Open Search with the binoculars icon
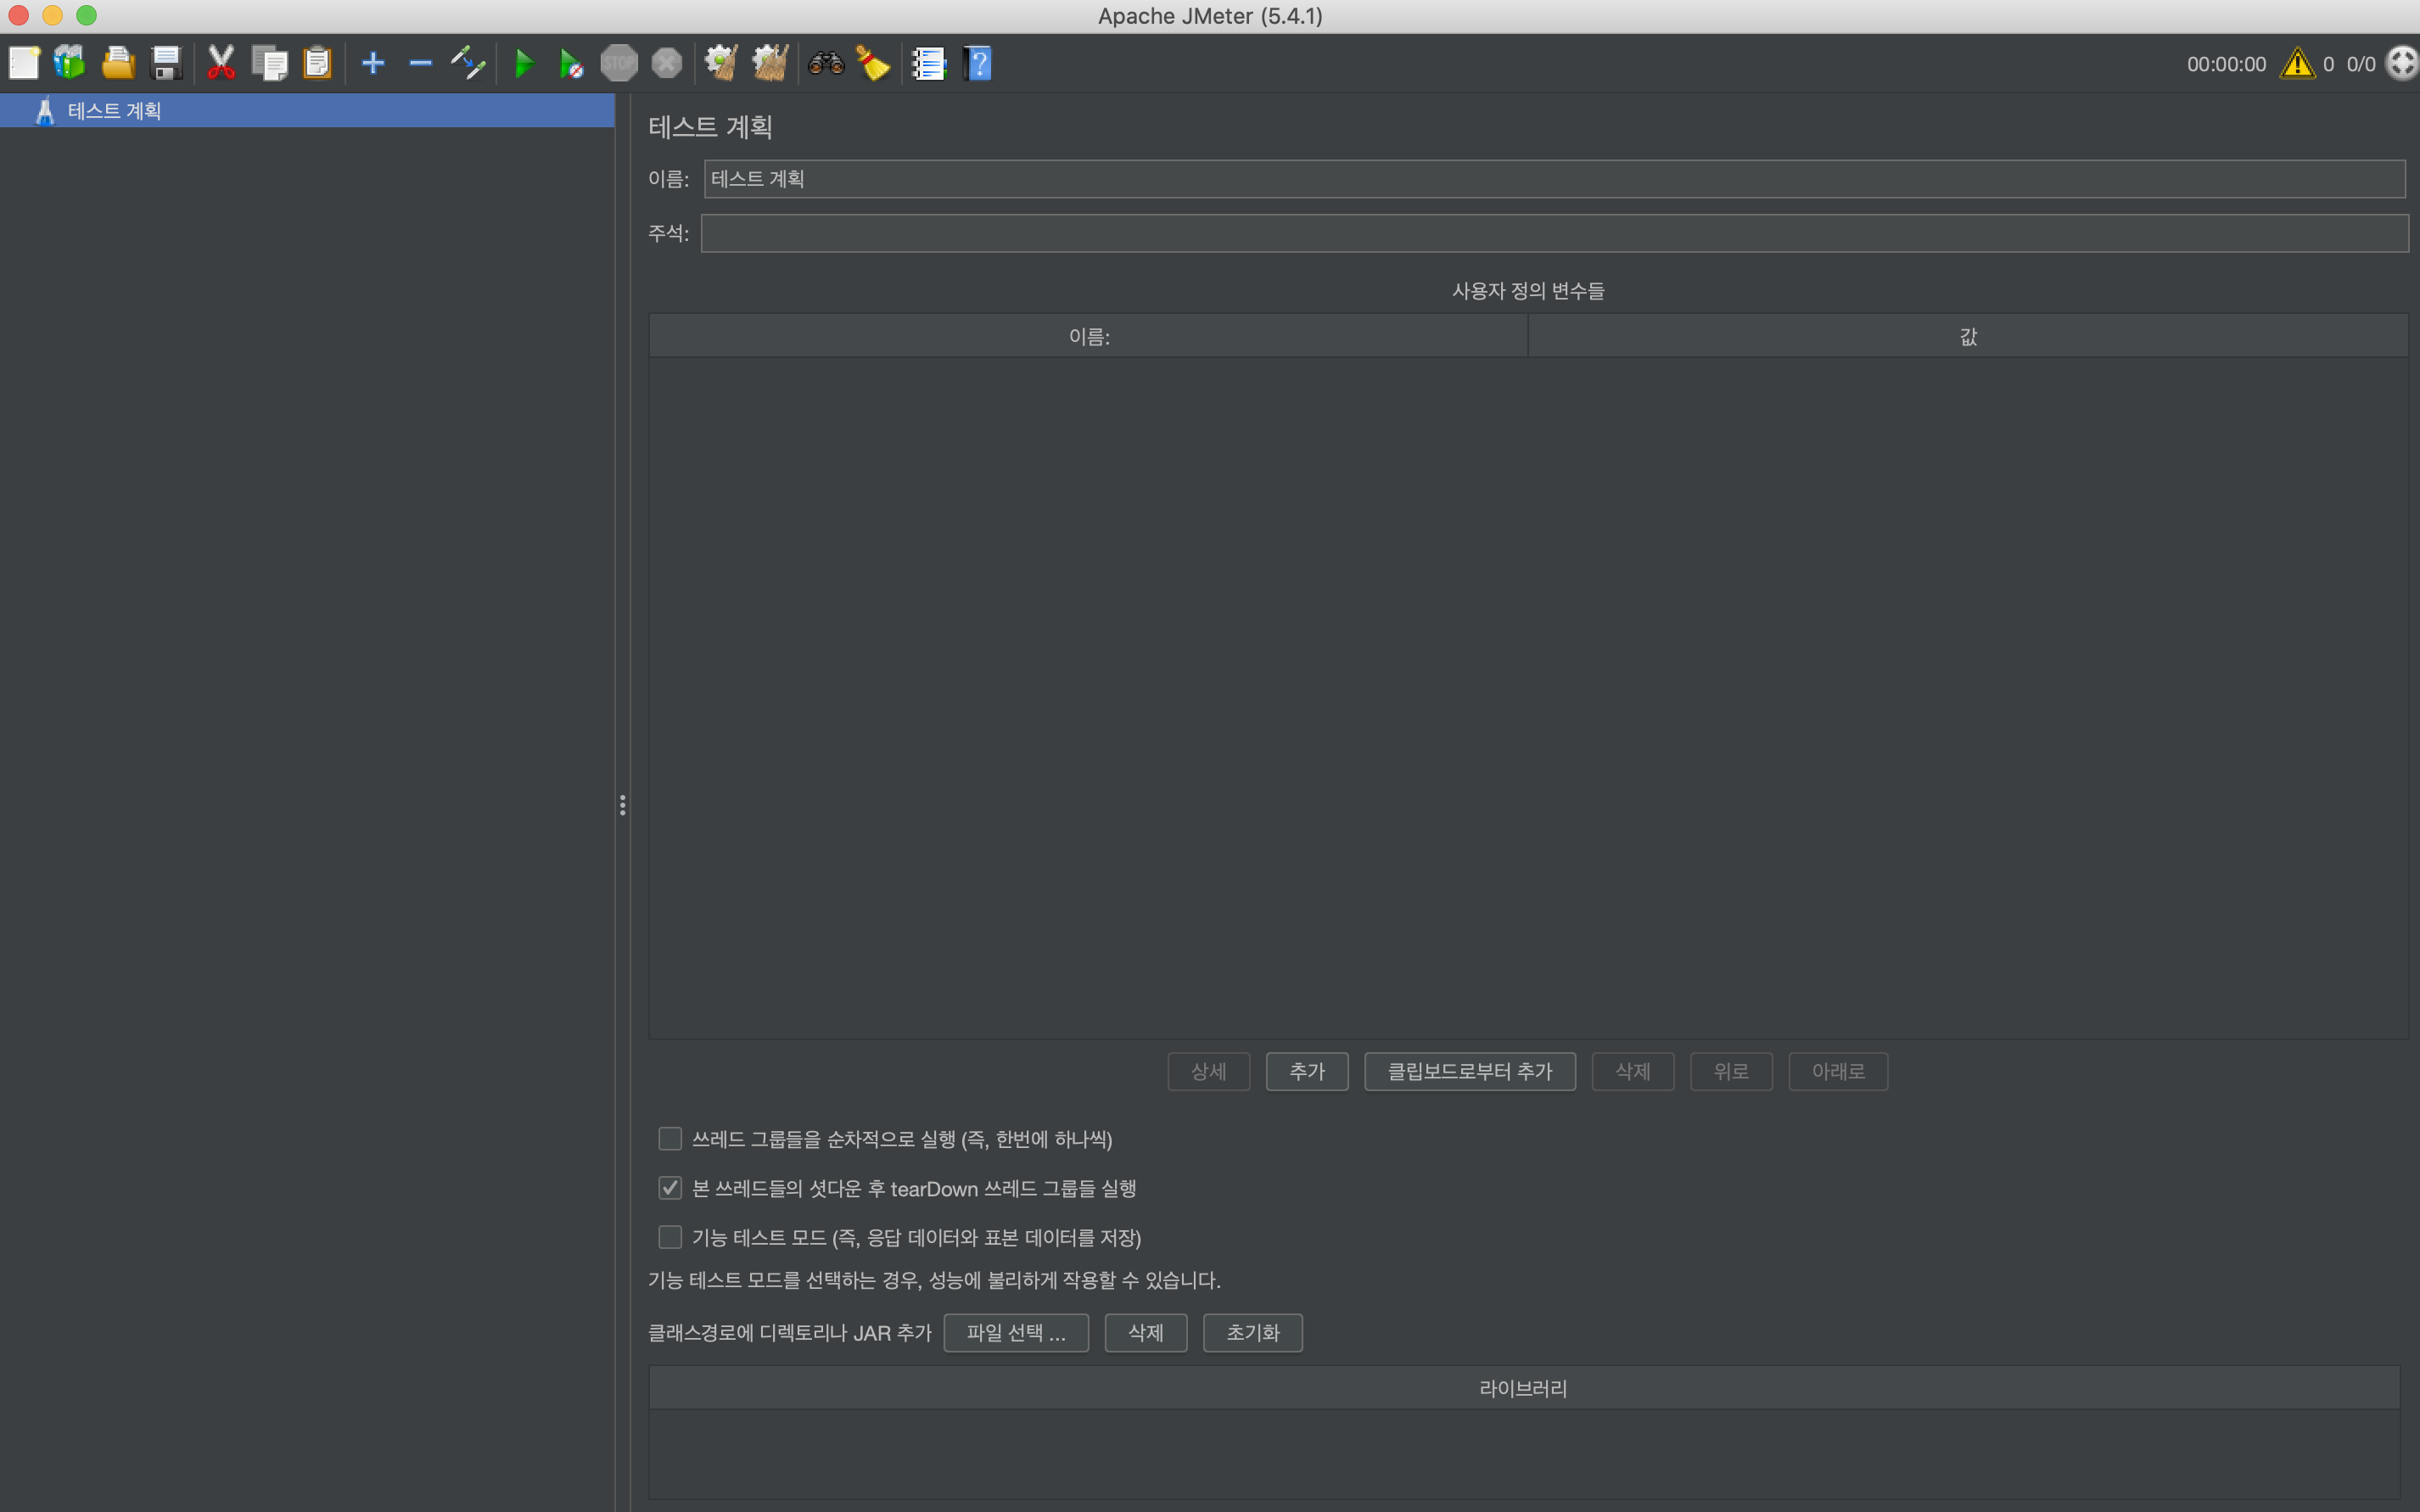The image size is (2420, 1512). pyautogui.click(x=826, y=63)
